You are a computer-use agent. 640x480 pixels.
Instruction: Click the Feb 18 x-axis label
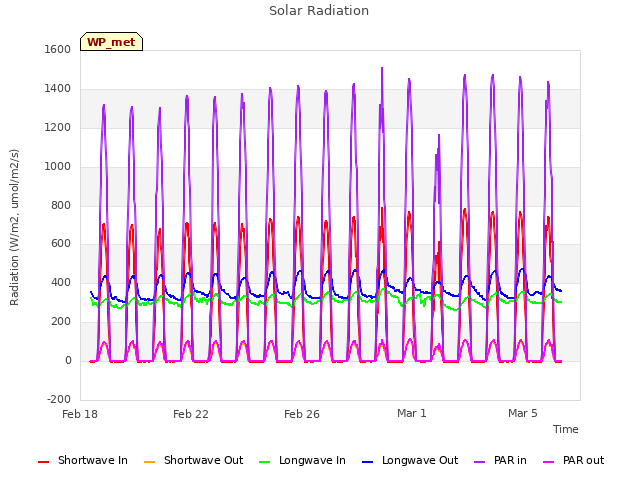80,414
